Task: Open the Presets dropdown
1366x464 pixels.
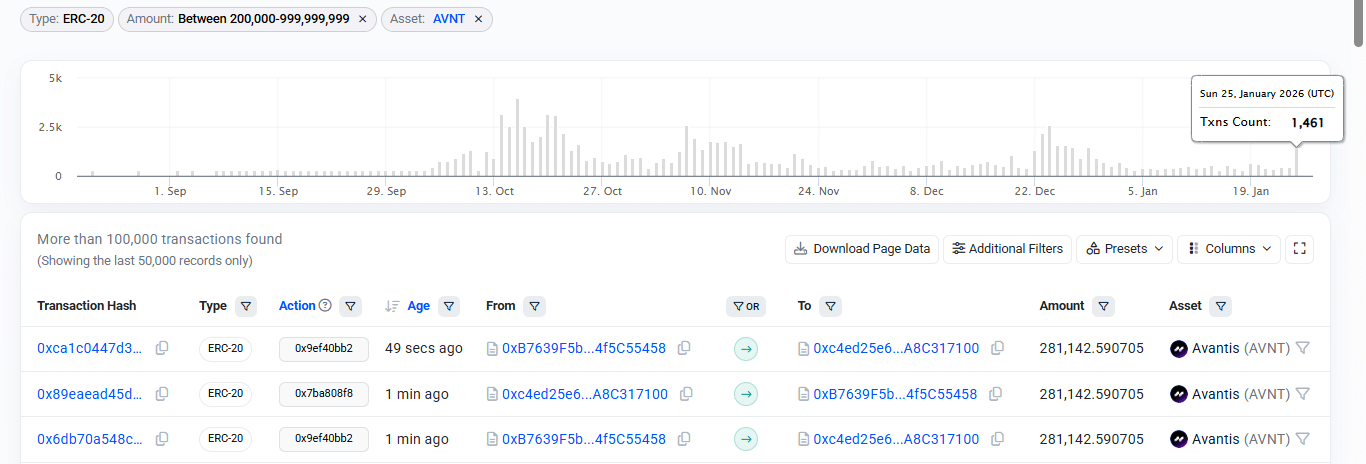Action: pos(1124,249)
